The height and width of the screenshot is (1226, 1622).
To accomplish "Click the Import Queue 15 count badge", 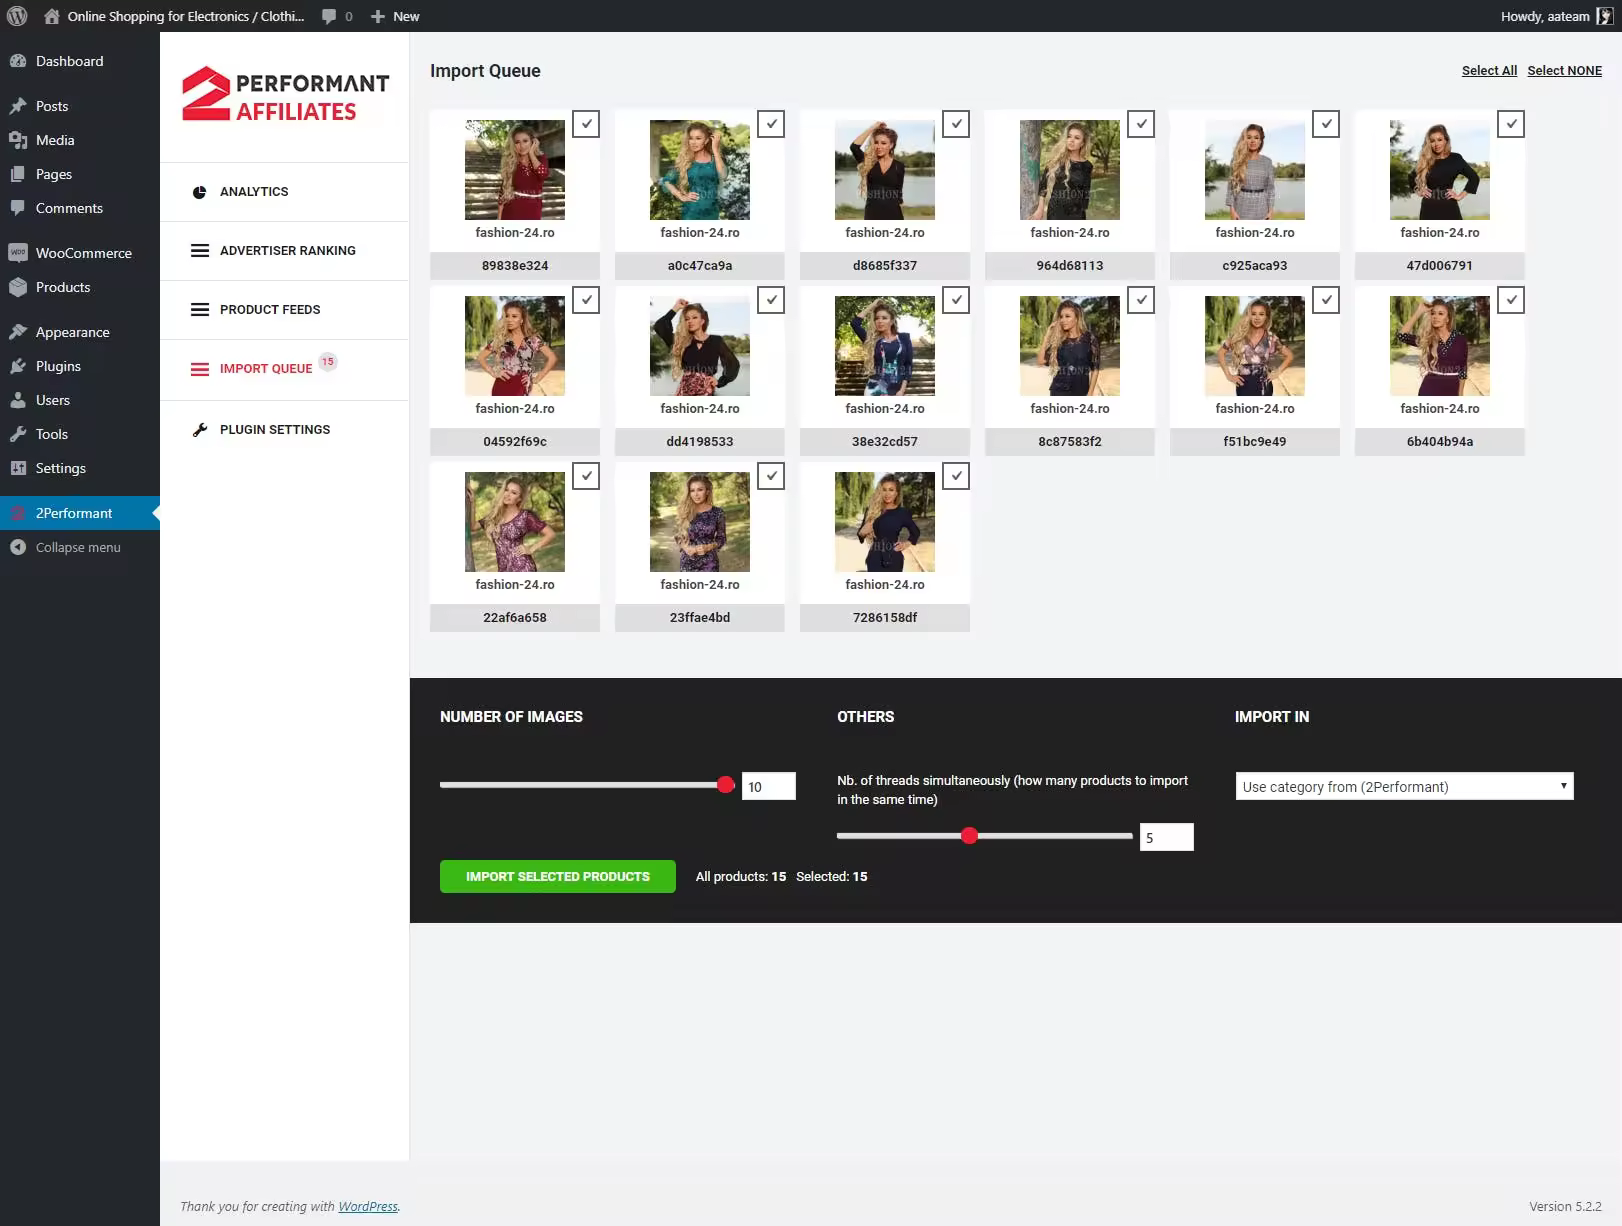I will [328, 362].
